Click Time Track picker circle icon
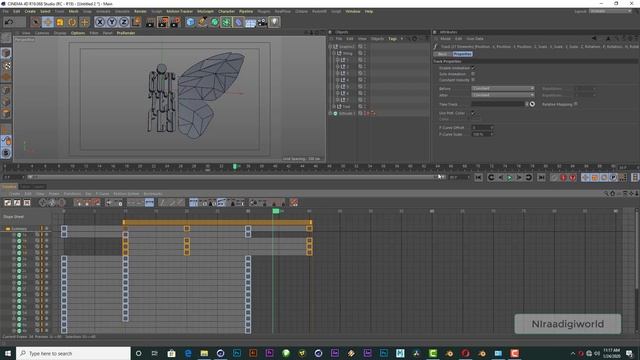Image resolution: width=640 pixels, height=360 pixels. 532,104
